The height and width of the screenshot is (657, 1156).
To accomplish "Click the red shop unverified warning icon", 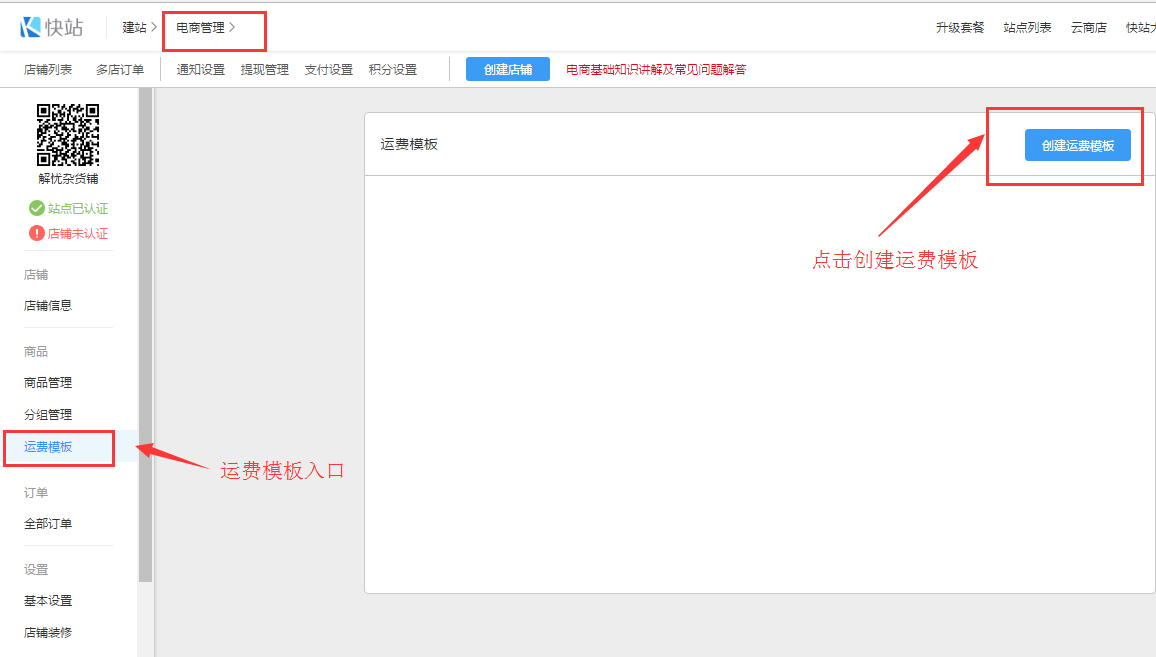I will coord(37,233).
